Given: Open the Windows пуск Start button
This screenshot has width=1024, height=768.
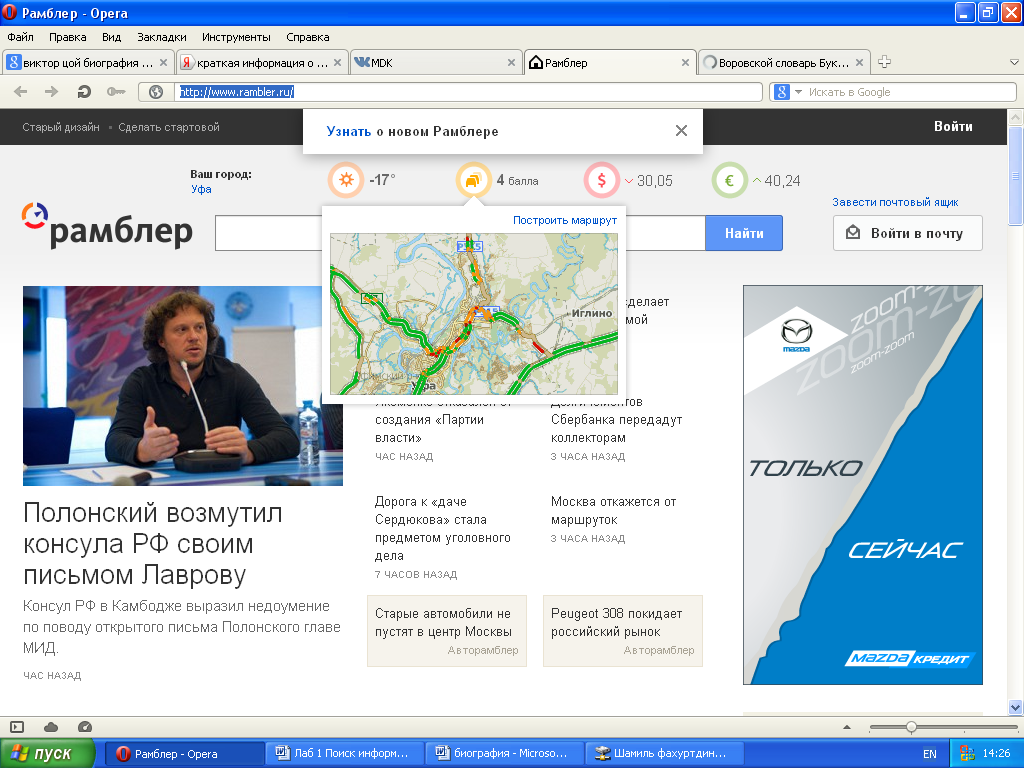Looking at the screenshot, I should (x=46, y=754).
